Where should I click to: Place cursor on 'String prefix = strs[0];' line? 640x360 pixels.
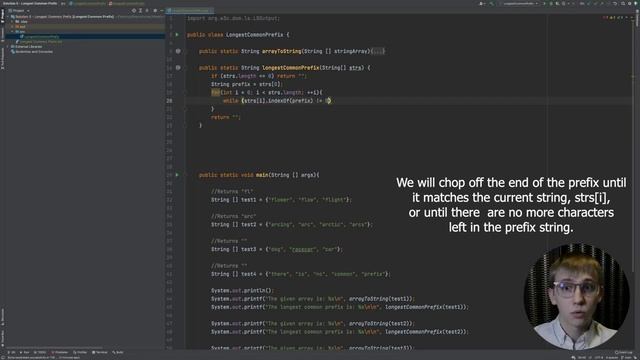(247, 84)
